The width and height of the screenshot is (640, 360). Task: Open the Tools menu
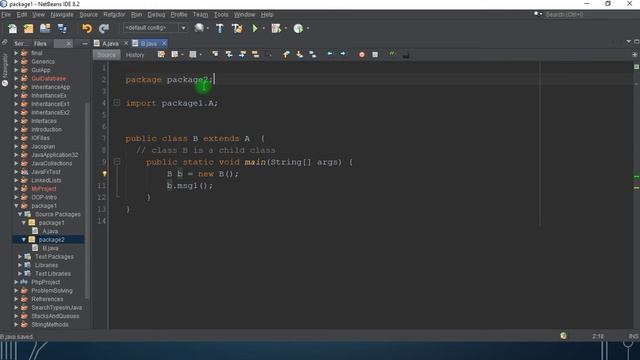221,14
